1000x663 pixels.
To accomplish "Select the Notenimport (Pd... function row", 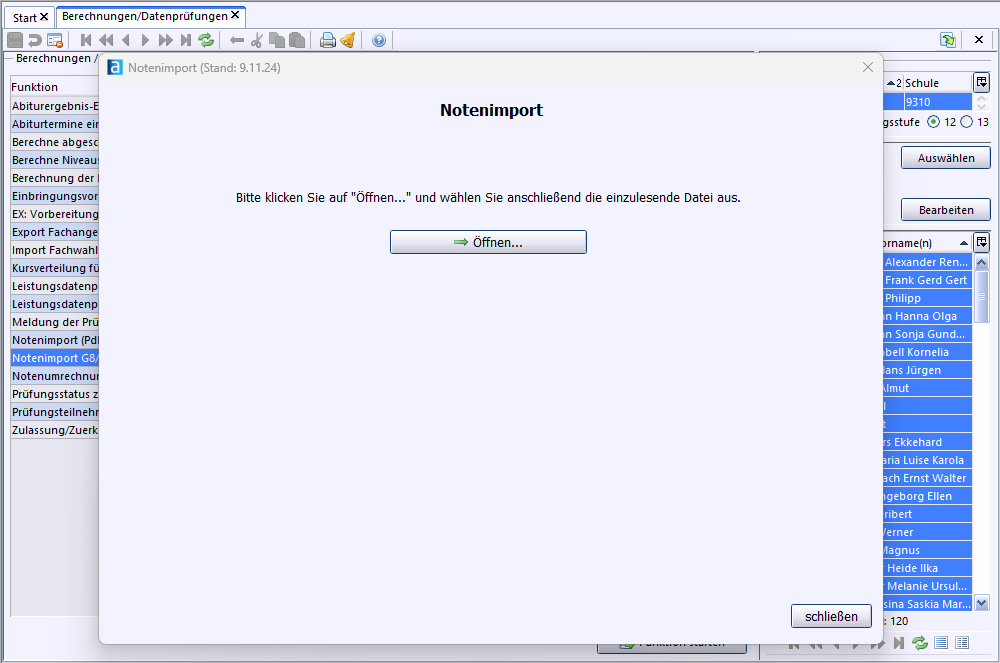I will (55, 340).
